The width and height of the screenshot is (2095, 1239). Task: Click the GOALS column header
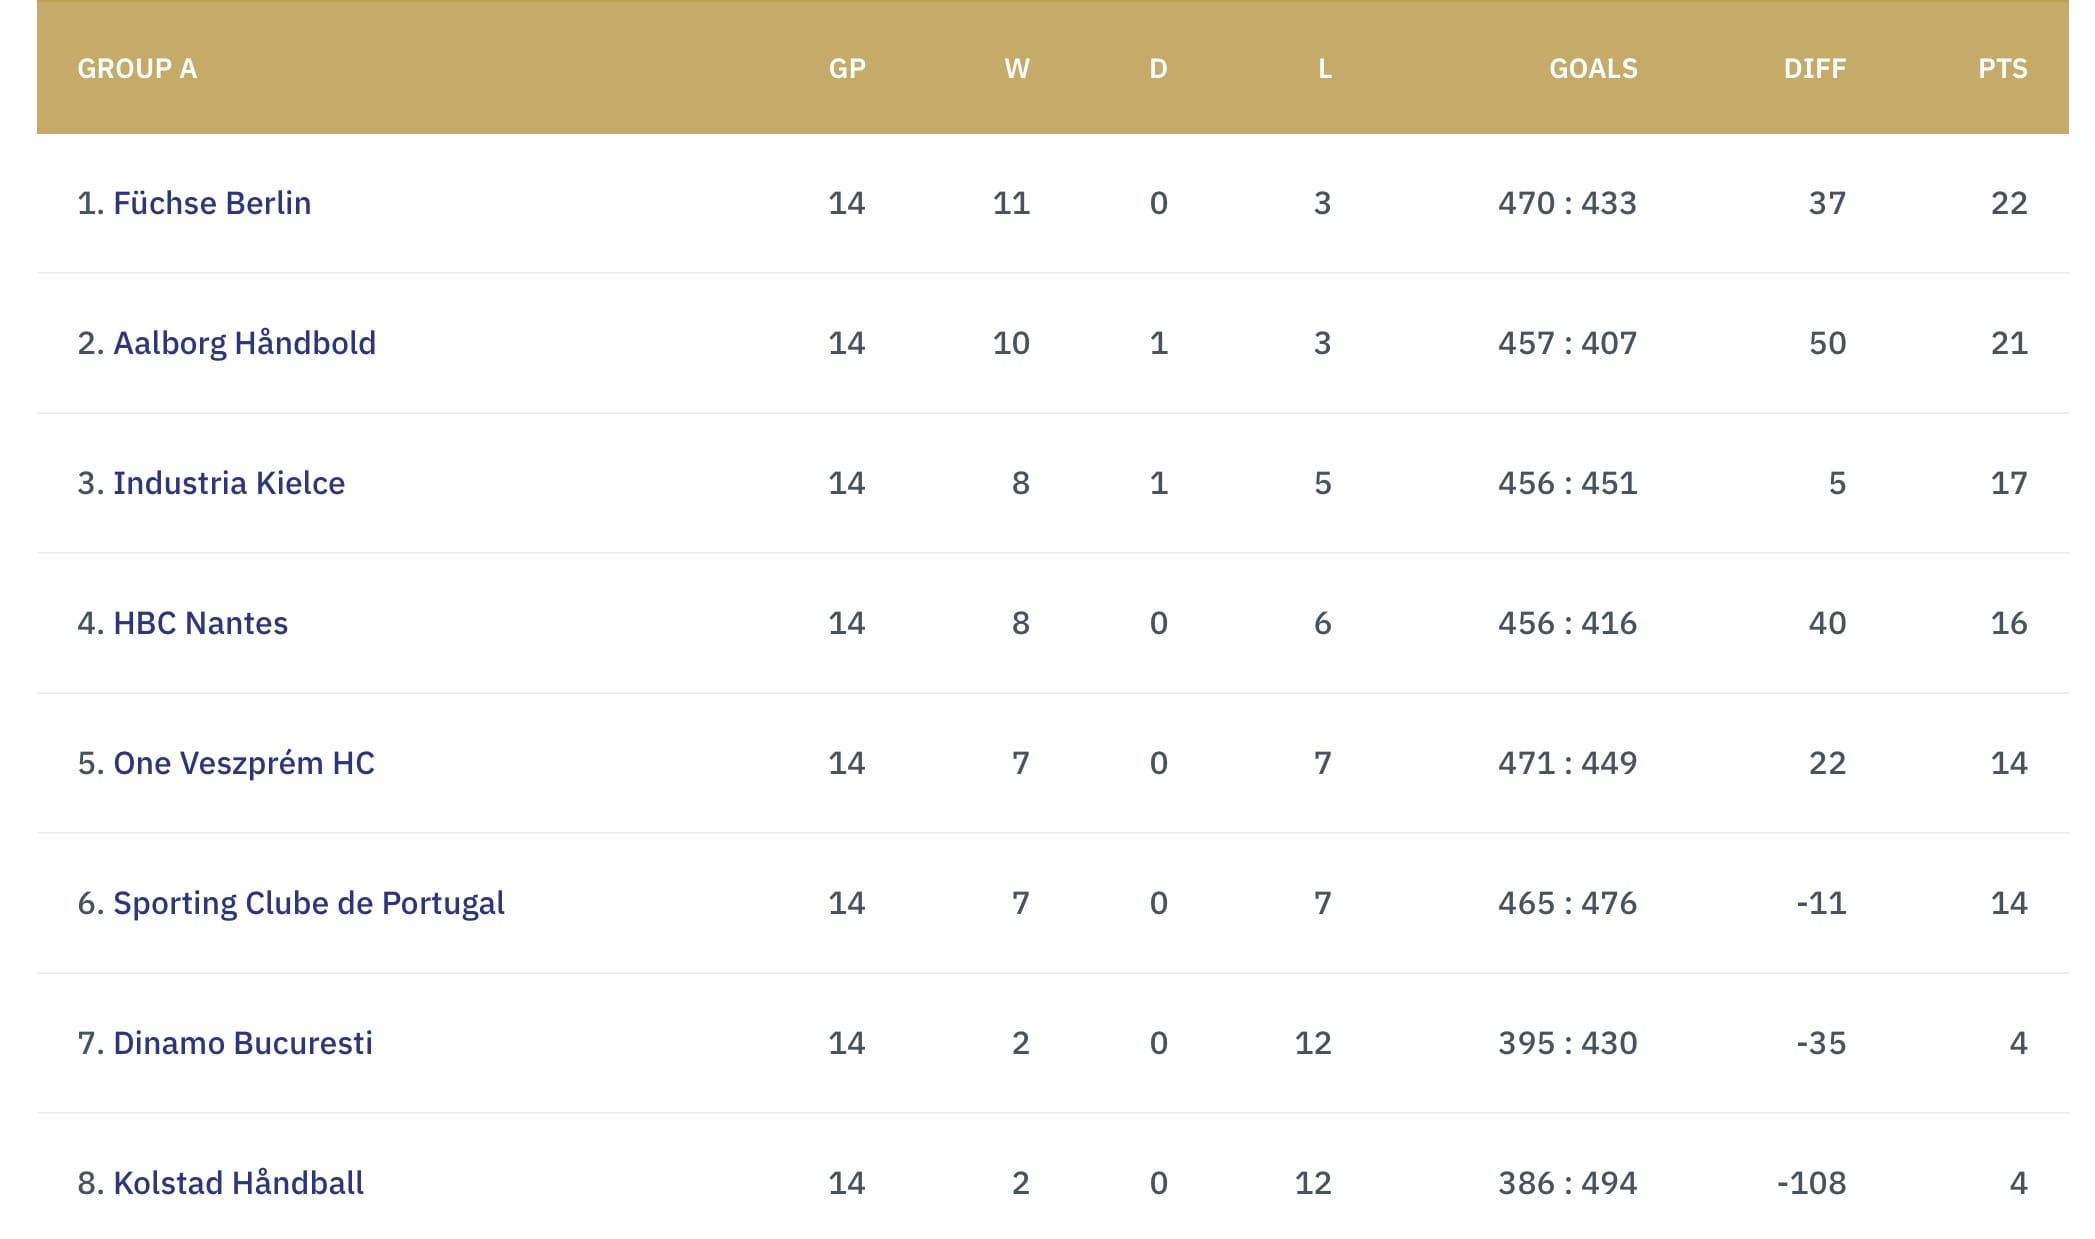1593,68
